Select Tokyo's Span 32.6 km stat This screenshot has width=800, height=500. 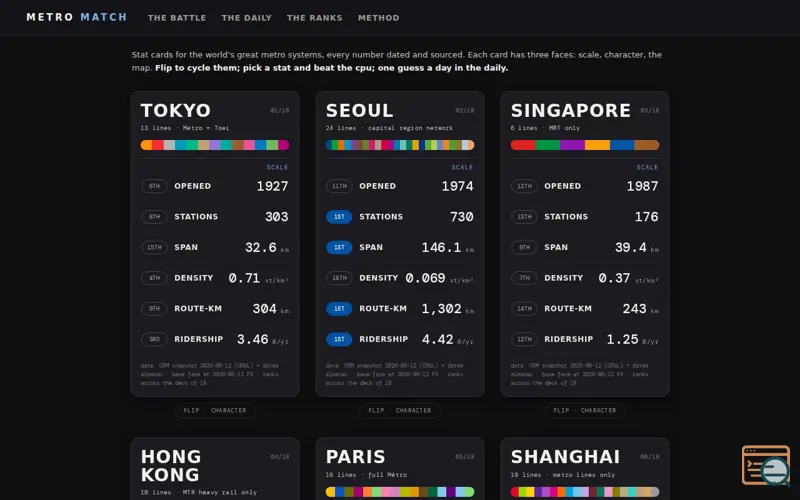point(215,247)
